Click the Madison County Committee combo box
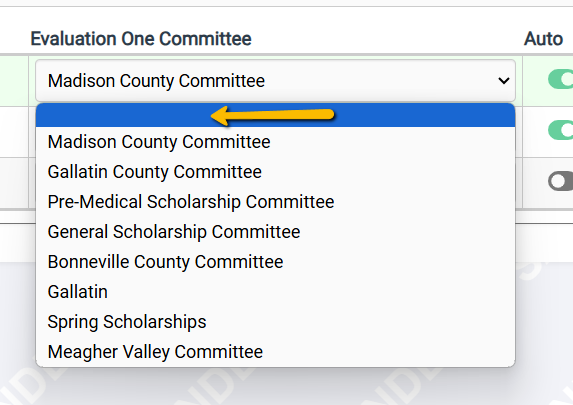The image size is (573, 405). (275, 80)
